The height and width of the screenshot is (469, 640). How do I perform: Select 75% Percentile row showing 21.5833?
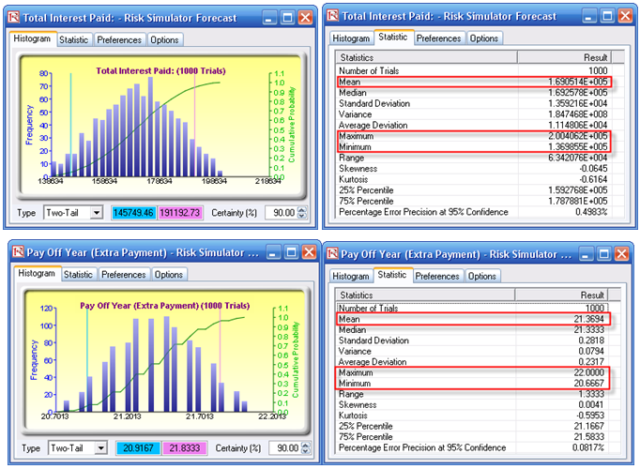tap(472, 437)
